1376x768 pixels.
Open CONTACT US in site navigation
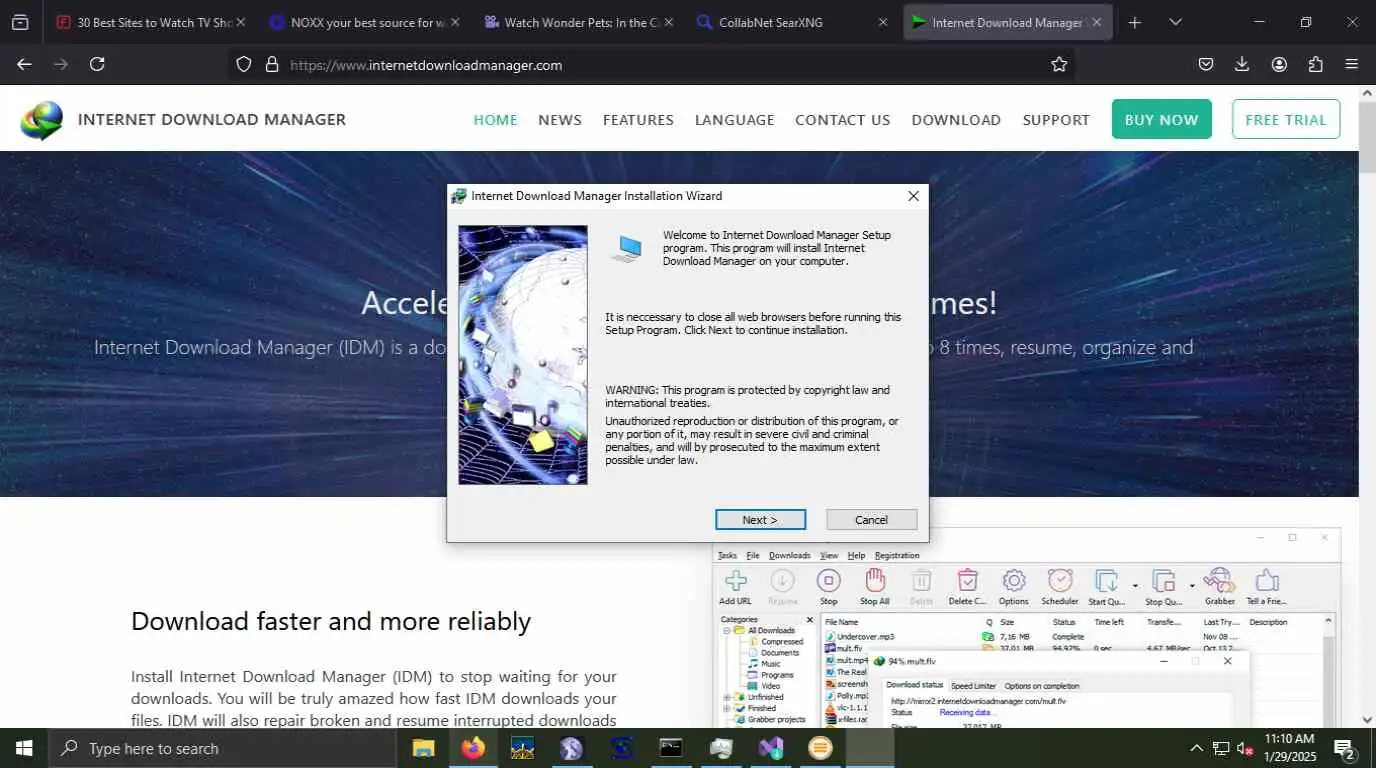click(843, 120)
